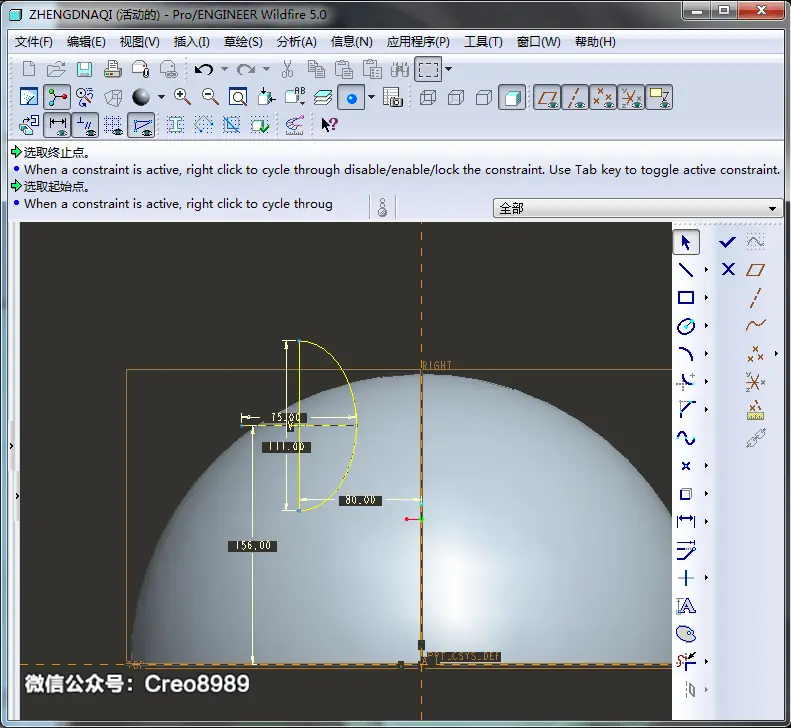Screen dimensions: 791x728
Task: Cancel sketch with blue X
Action: (x=728, y=269)
